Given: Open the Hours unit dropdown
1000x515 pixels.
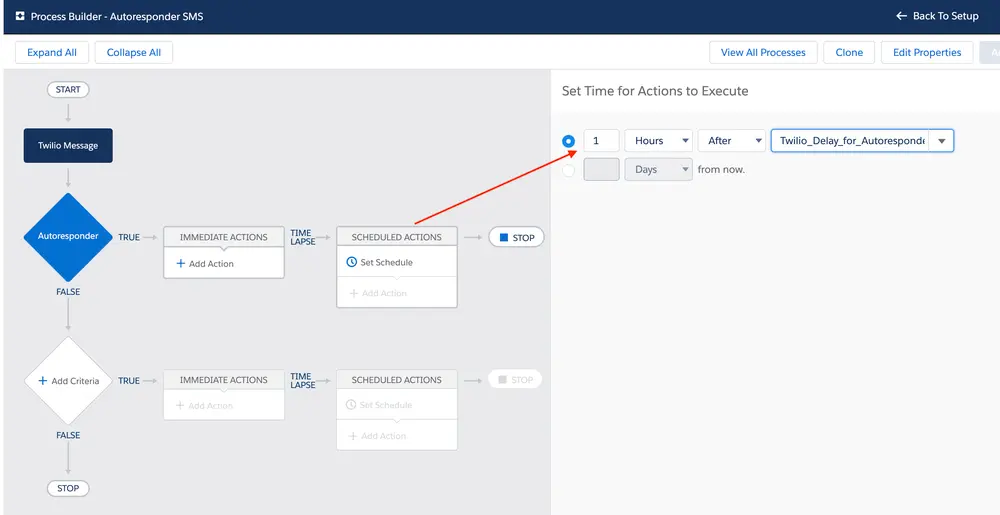Looking at the screenshot, I should tap(659, 141).
